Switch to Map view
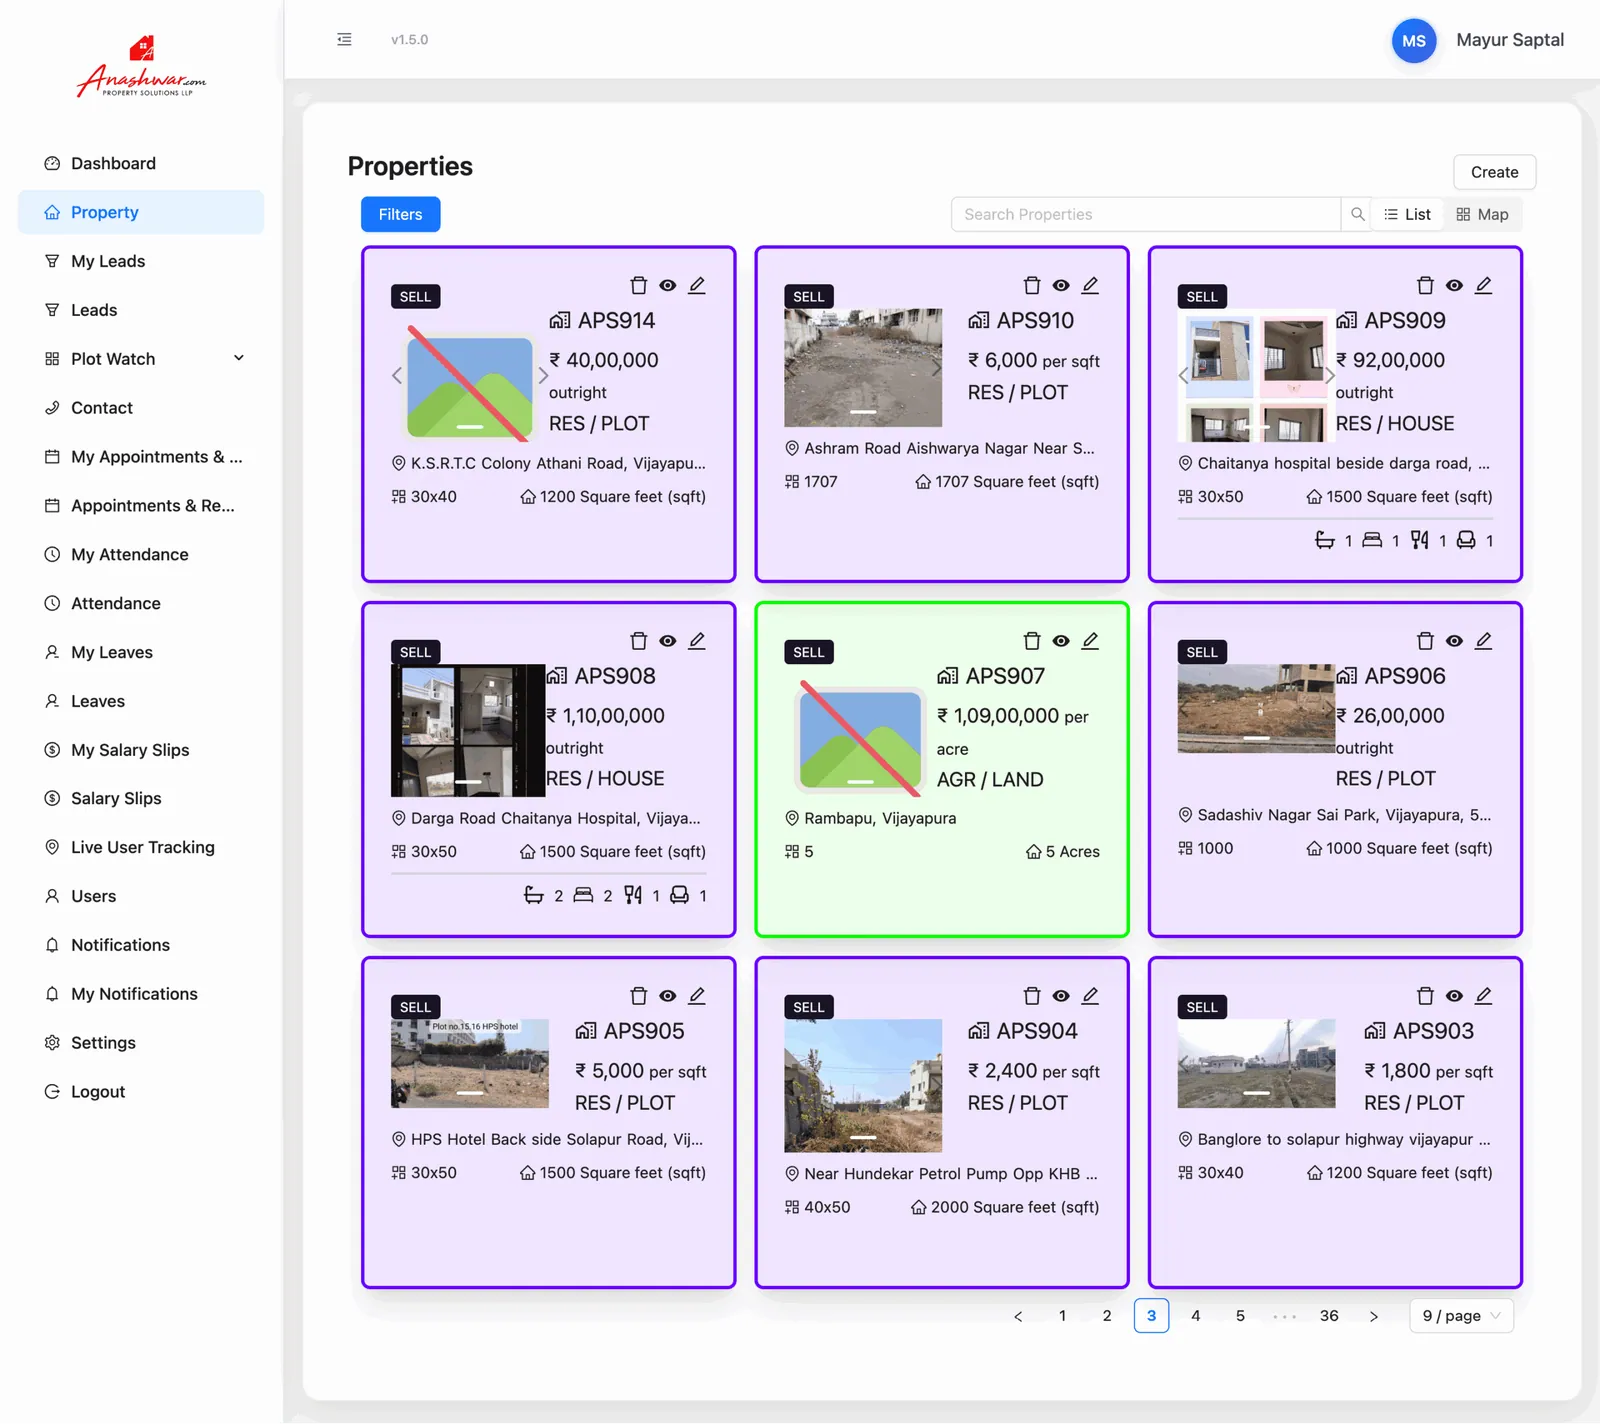The height and width of the screenshot is (1424, 1600). pyautogui.click(x=1482, y=214)
